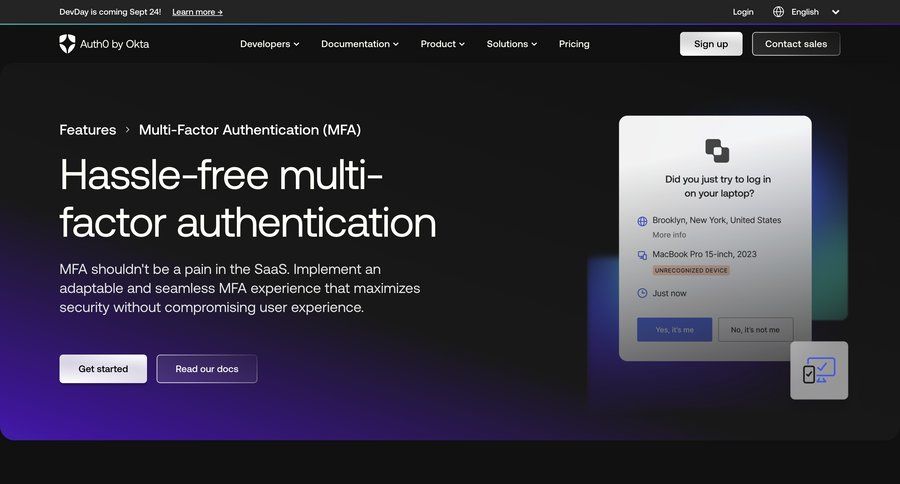
Task: Click the Login link
Action: [x=743, y=12]
